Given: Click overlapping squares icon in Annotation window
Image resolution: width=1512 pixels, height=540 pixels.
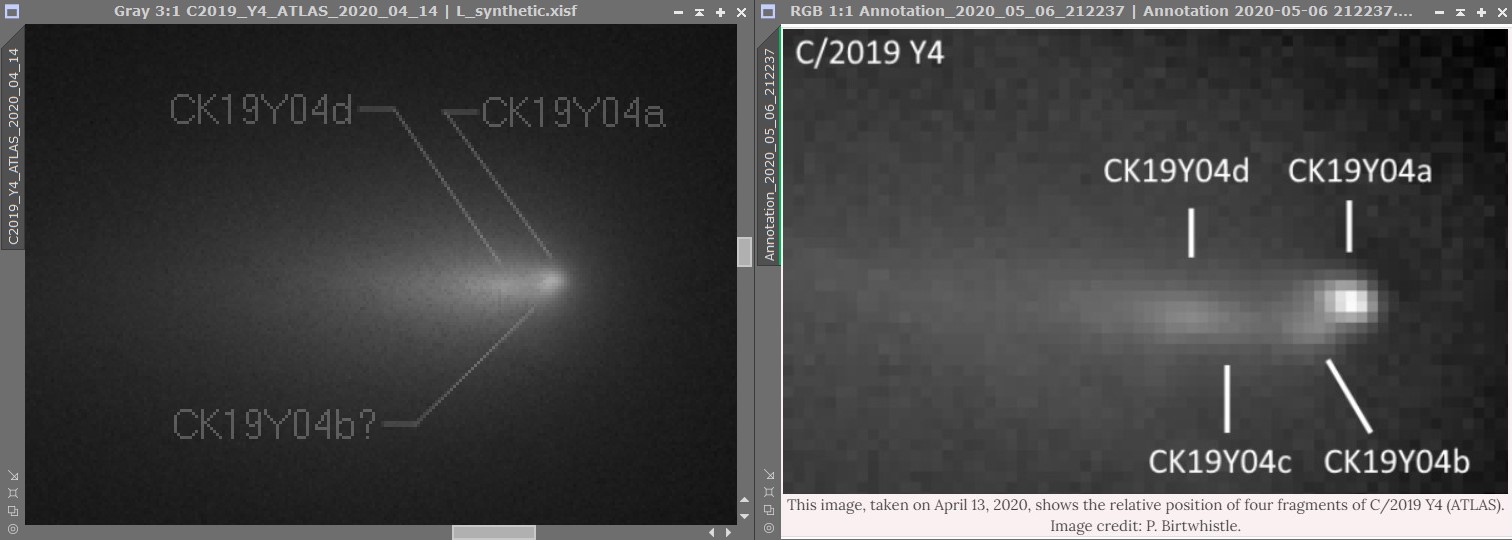Looking at the screenshot, I should [768, 511].
